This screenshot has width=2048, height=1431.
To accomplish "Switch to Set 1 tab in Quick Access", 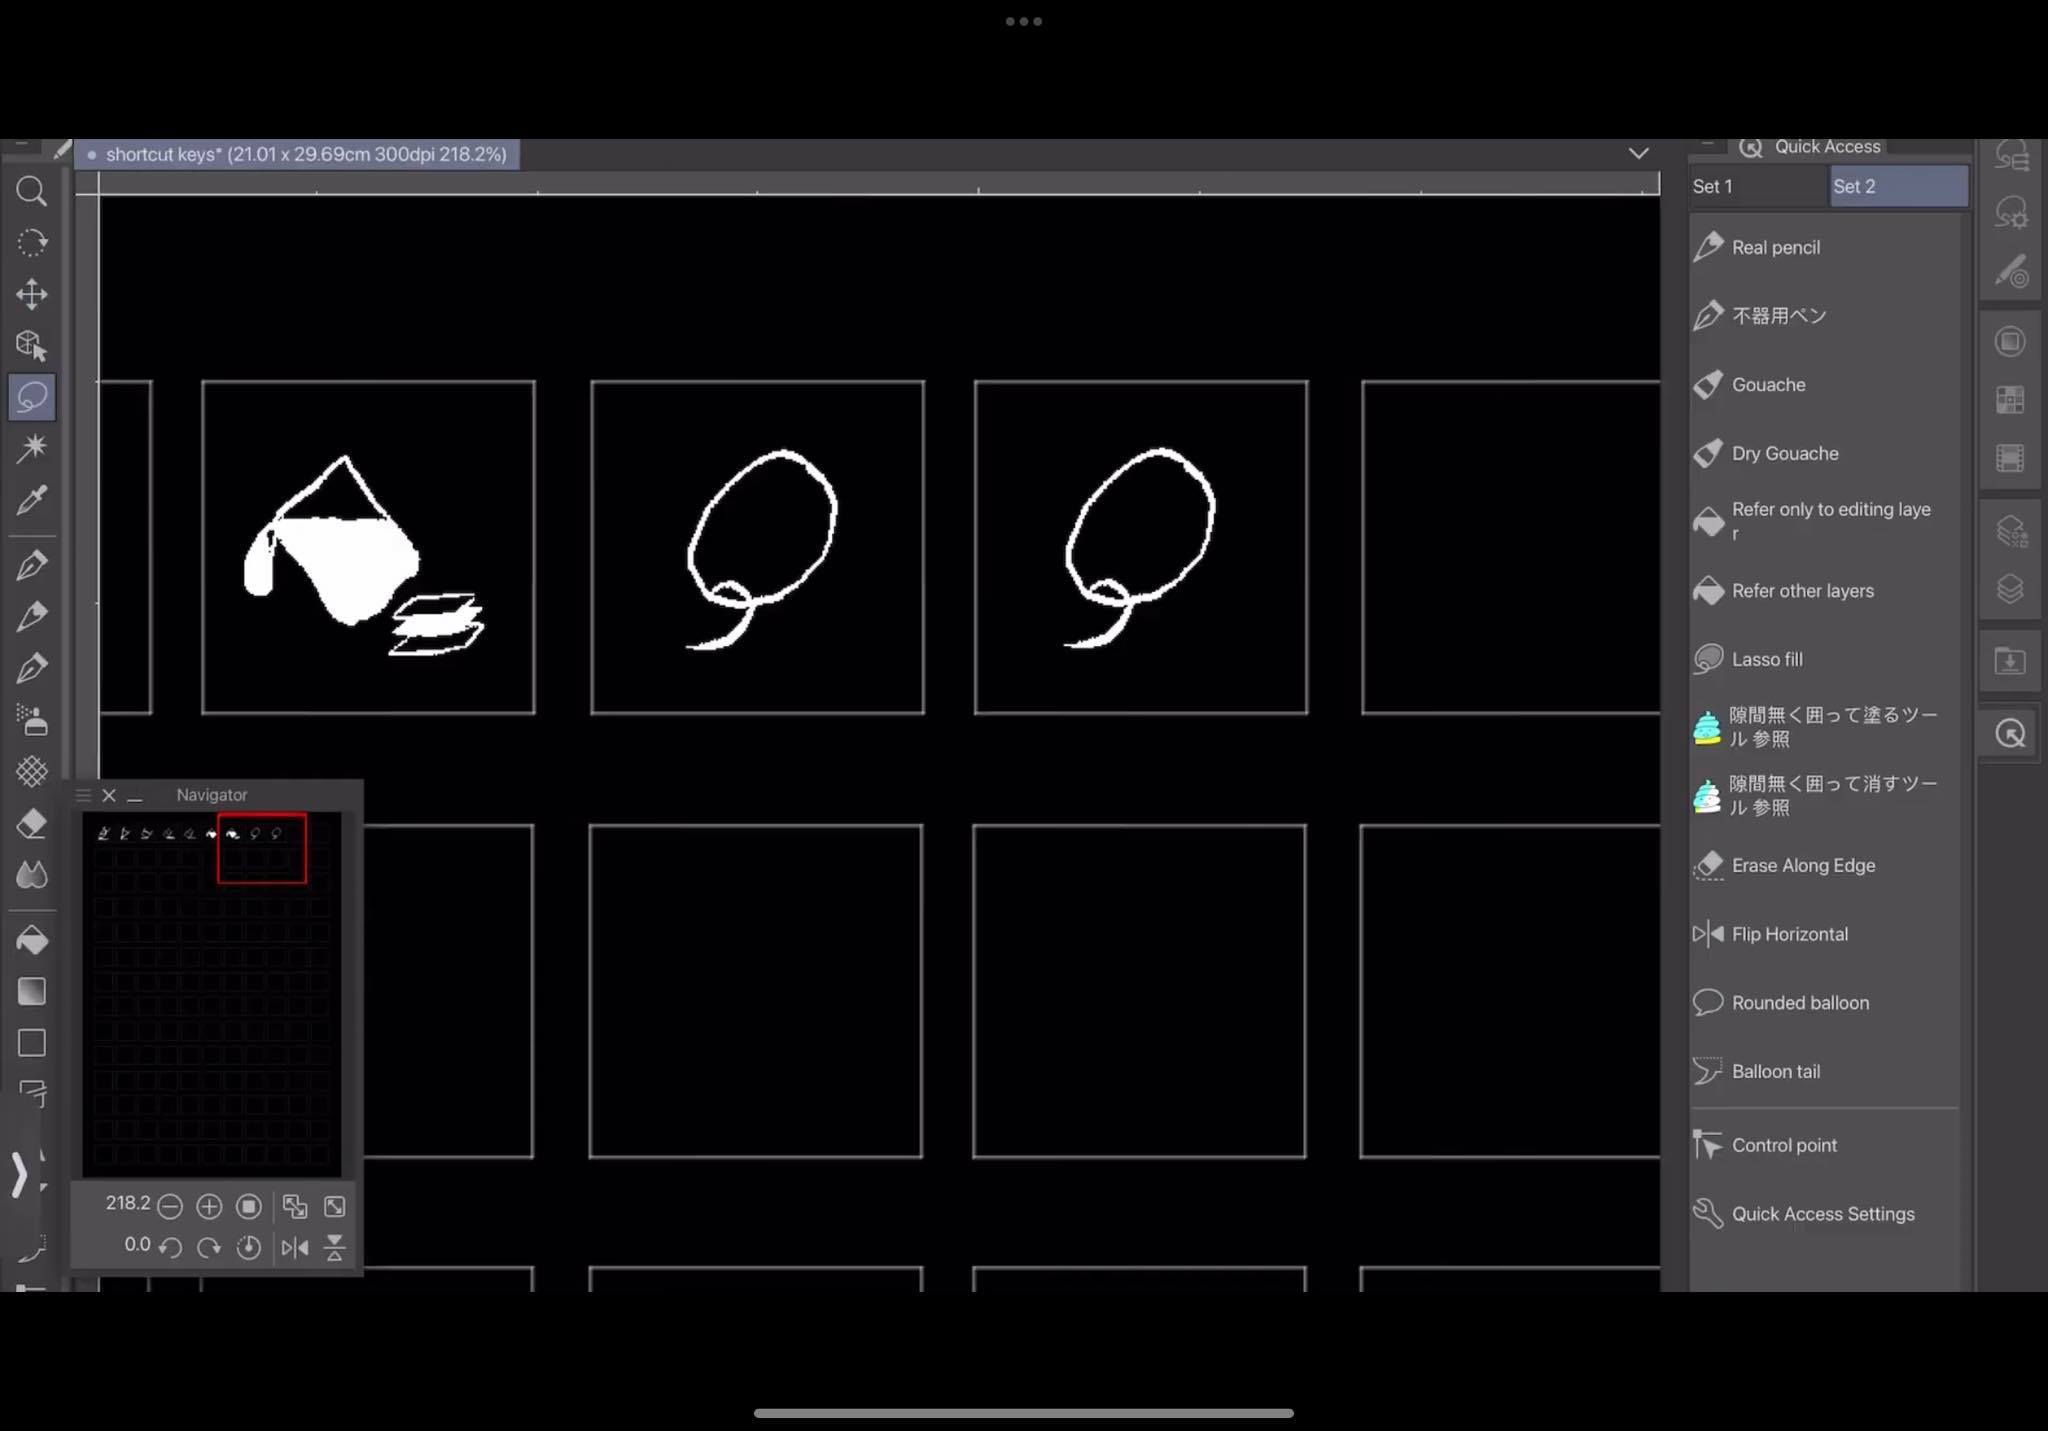I will tap(1757, 186).
